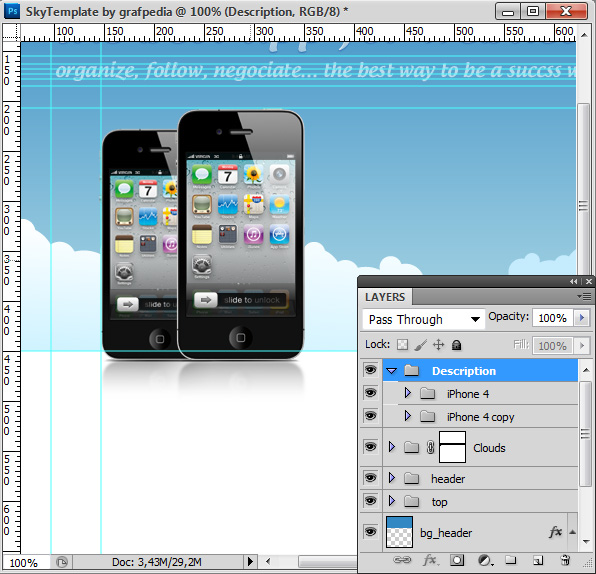Expand the top group
The image size is (596, 574).
point(392,501)
